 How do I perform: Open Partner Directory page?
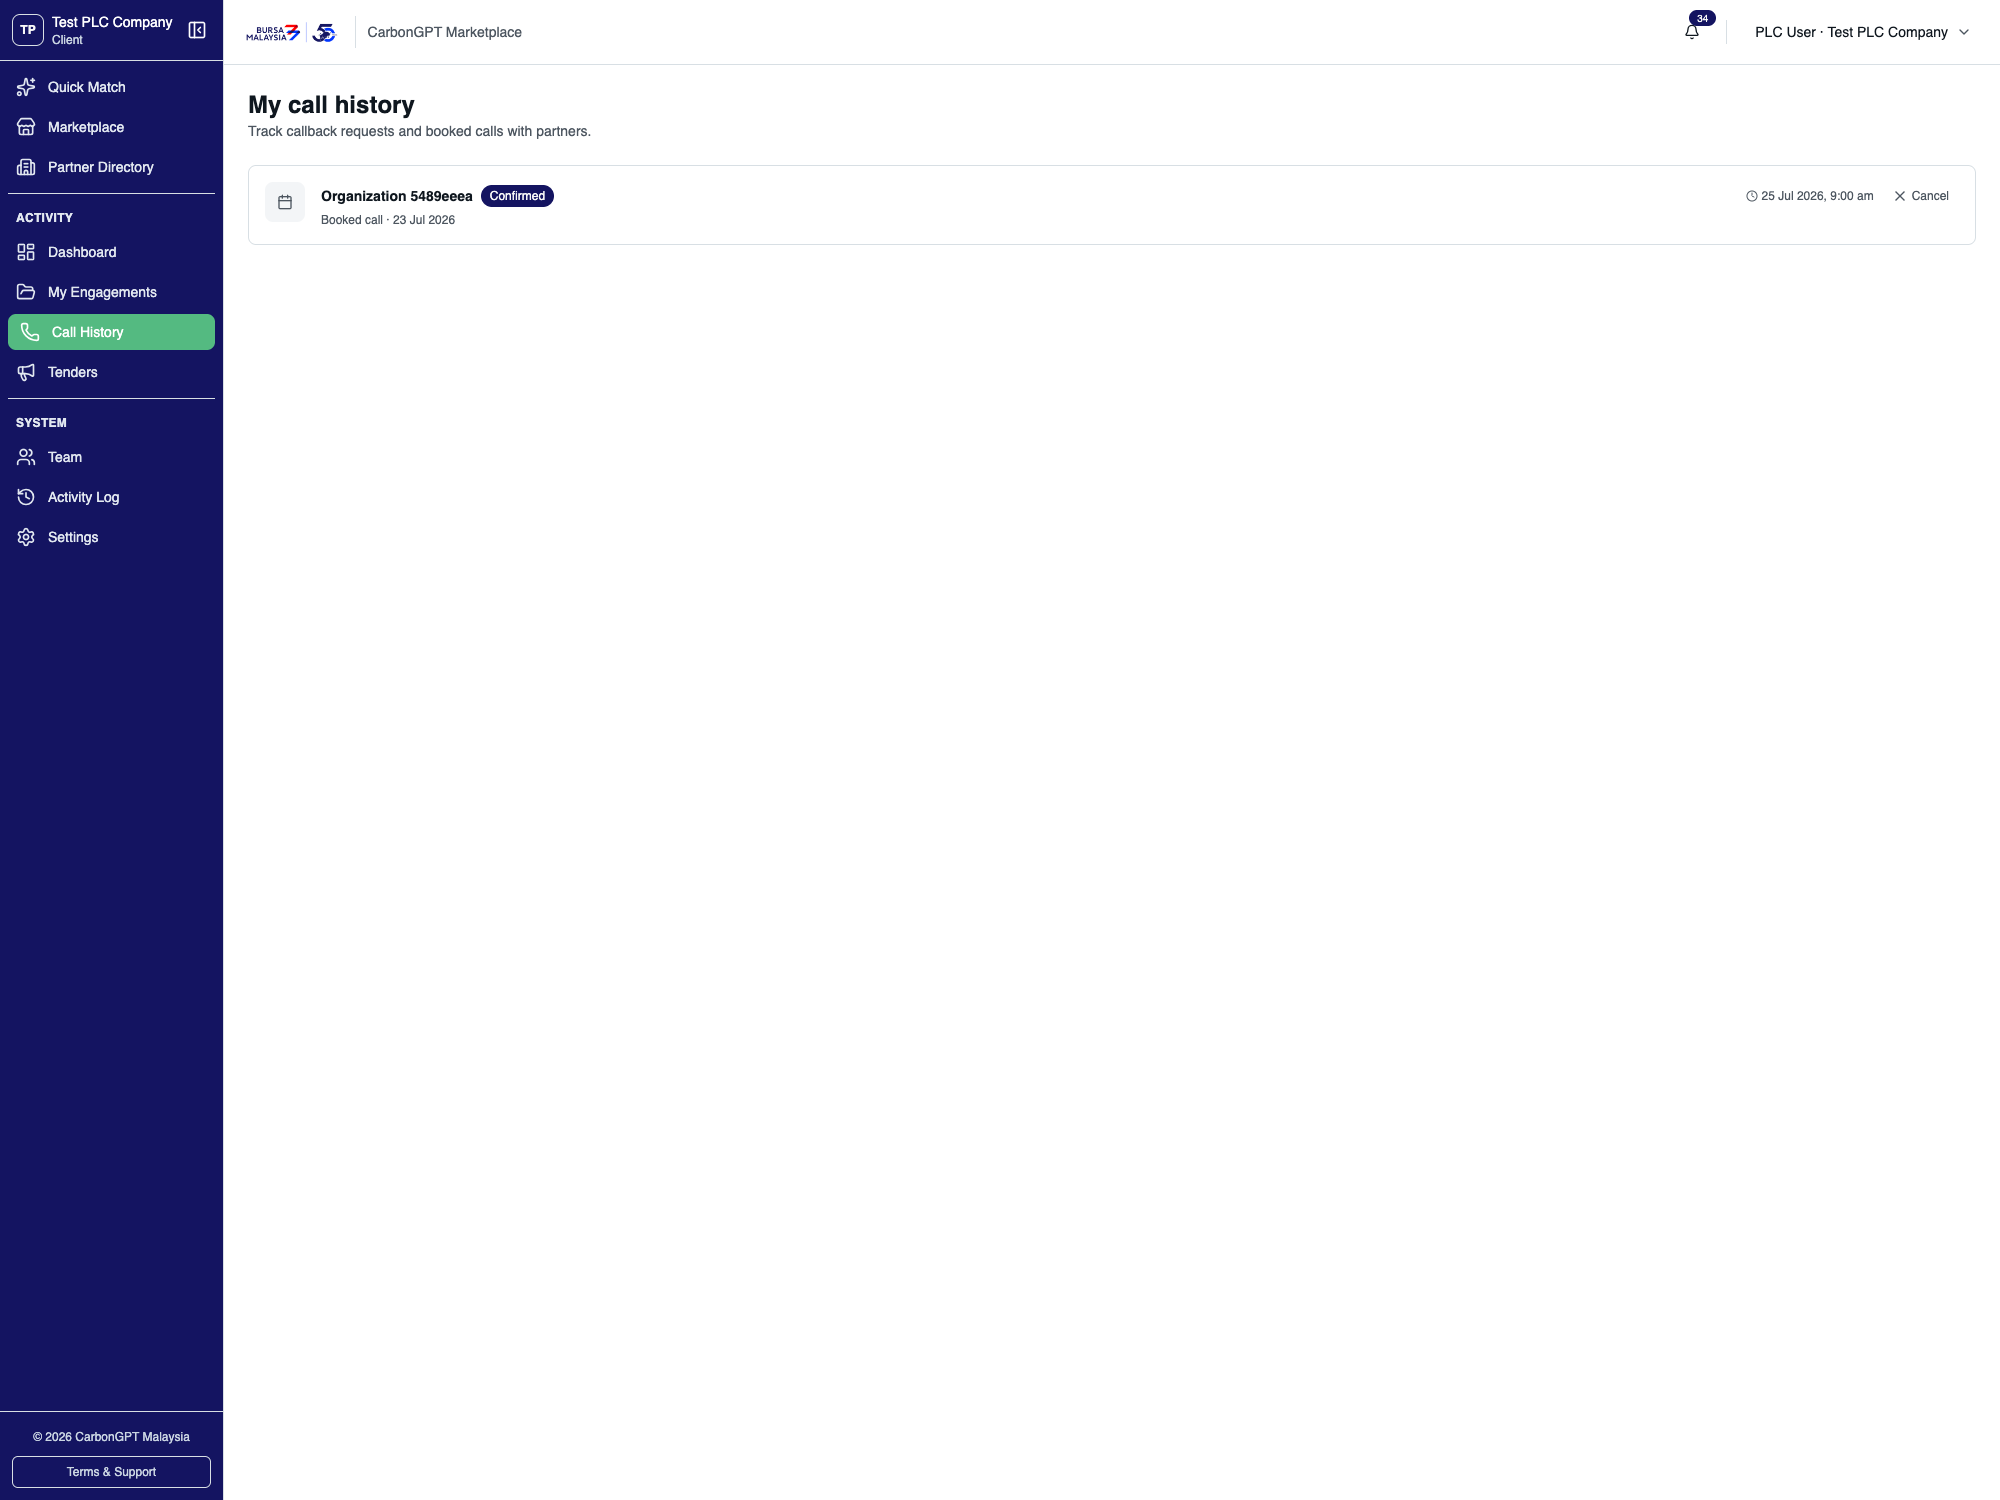111,167
